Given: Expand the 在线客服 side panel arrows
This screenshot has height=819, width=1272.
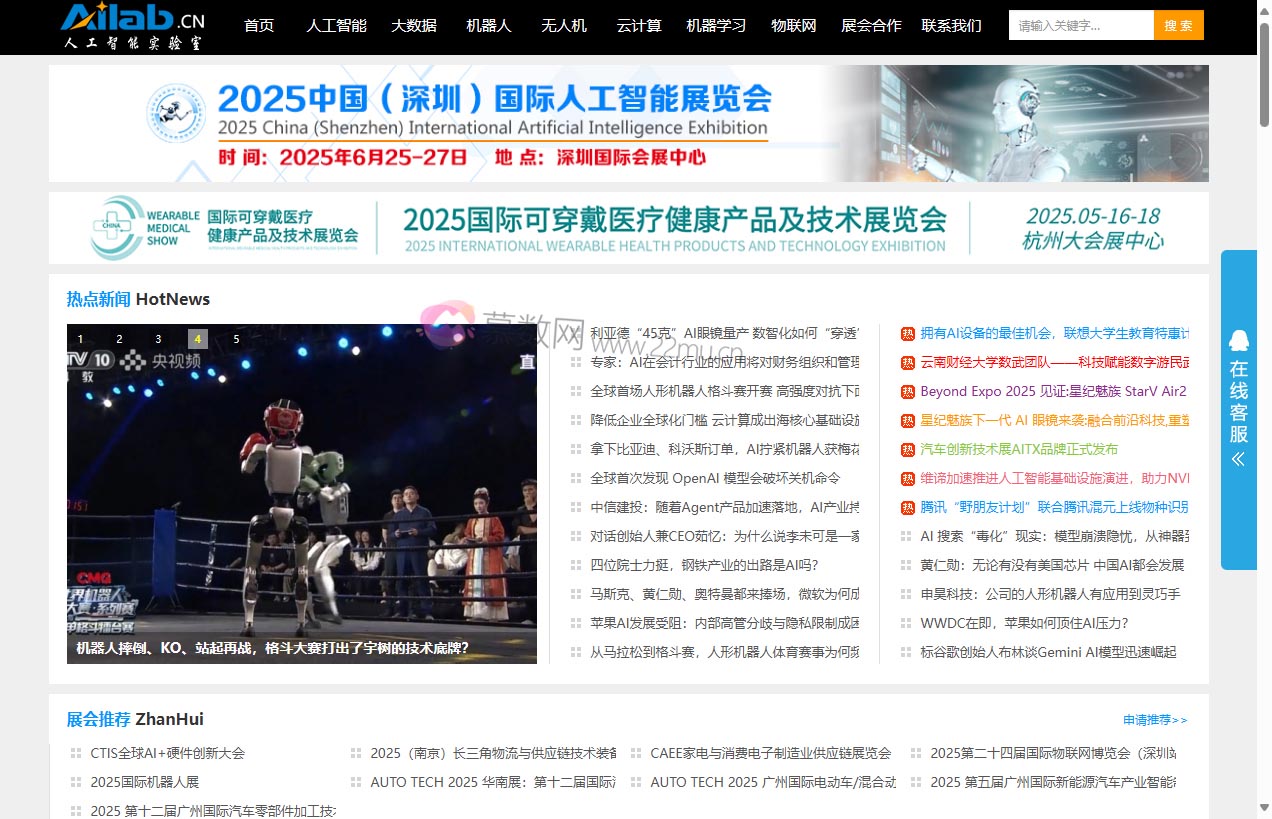Looking at the screenshot, I should coord(1238,459).
